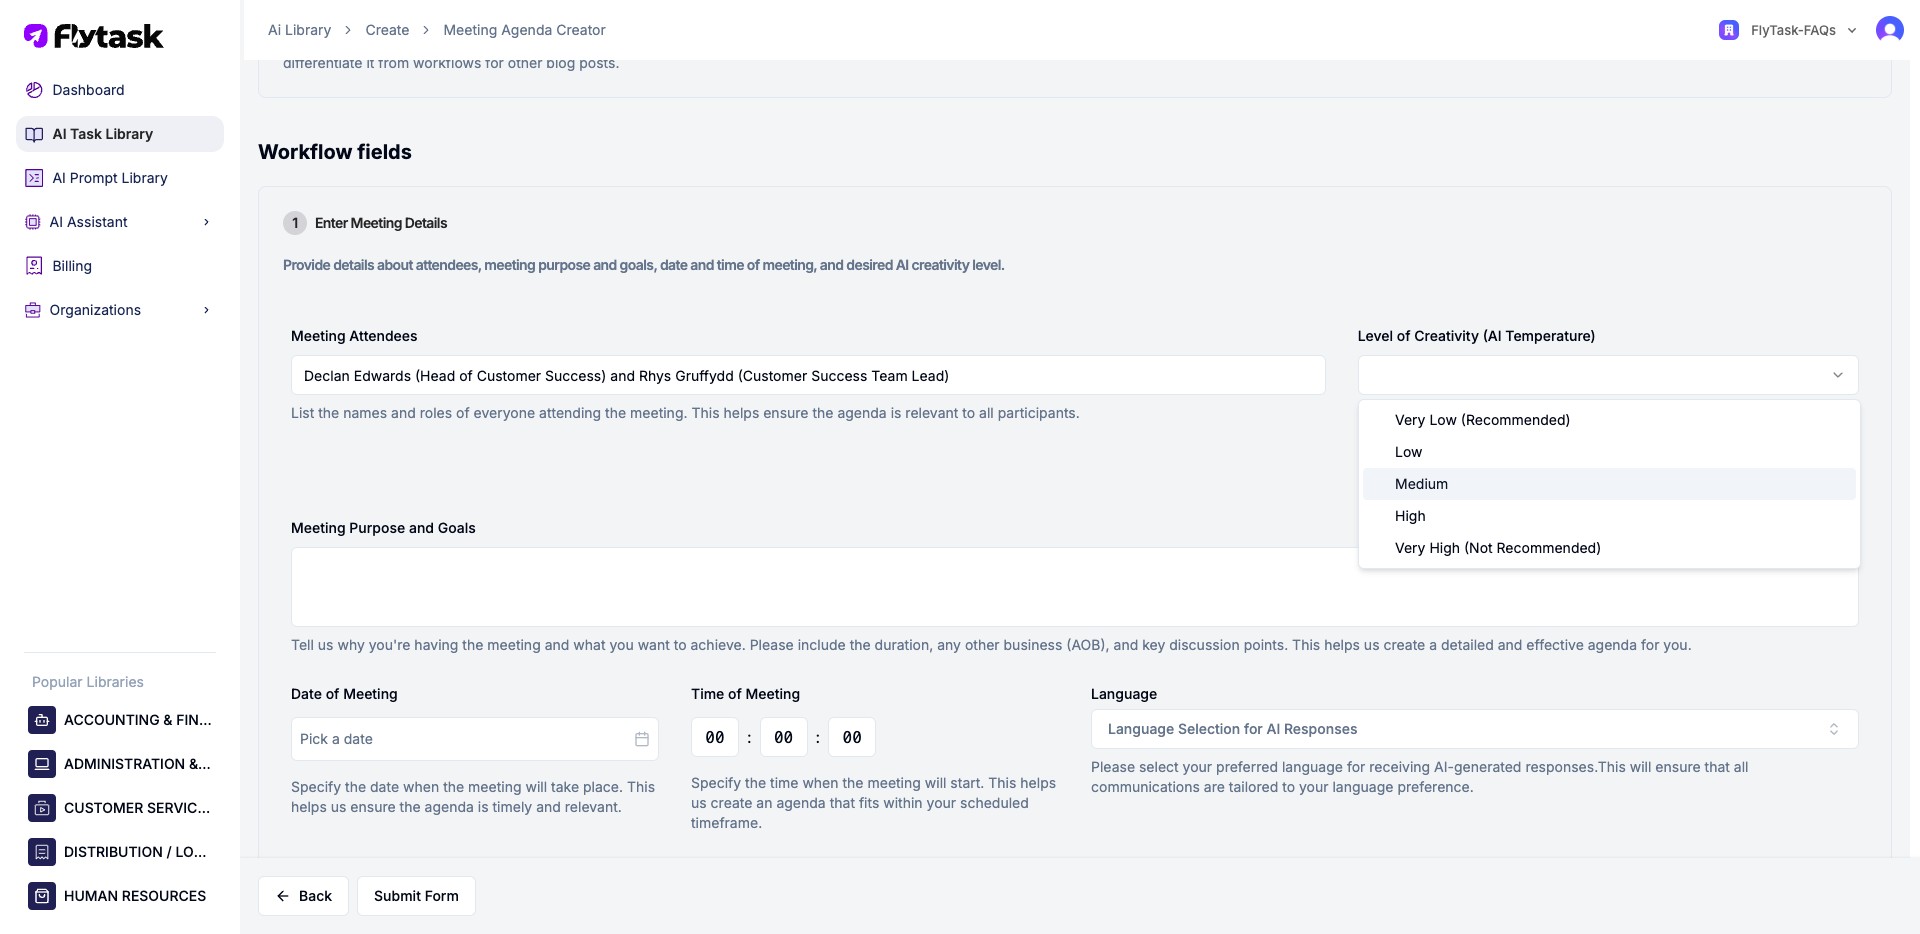Click the AI Assistant chip icon
This screenshot has width=1920, height=934.
(32, 222)
